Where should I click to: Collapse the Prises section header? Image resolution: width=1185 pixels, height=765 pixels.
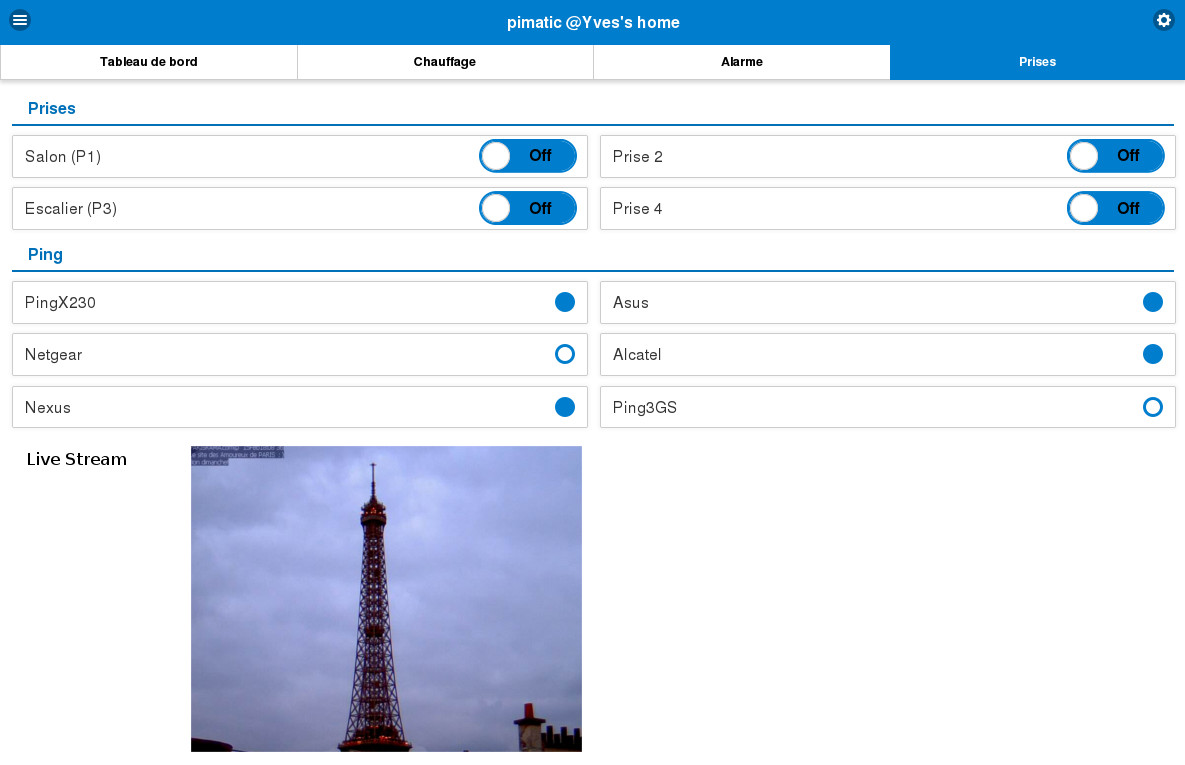[52, 108]
